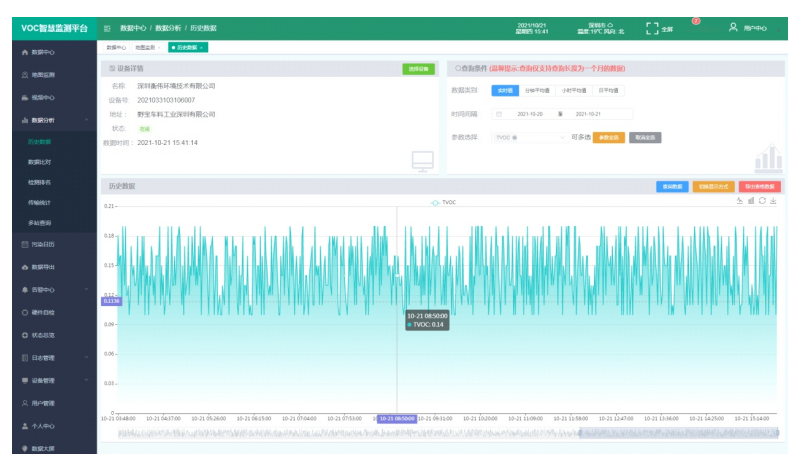Click the red export table data button
Image resolution: width=803 pixels, height=467 pixels.
760,186
